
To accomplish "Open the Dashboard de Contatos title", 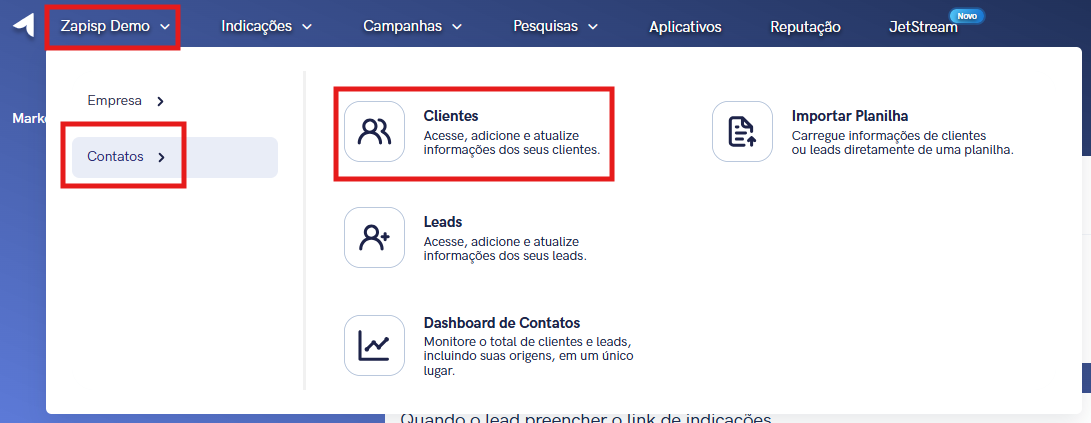I will click(x=501, y=323).
